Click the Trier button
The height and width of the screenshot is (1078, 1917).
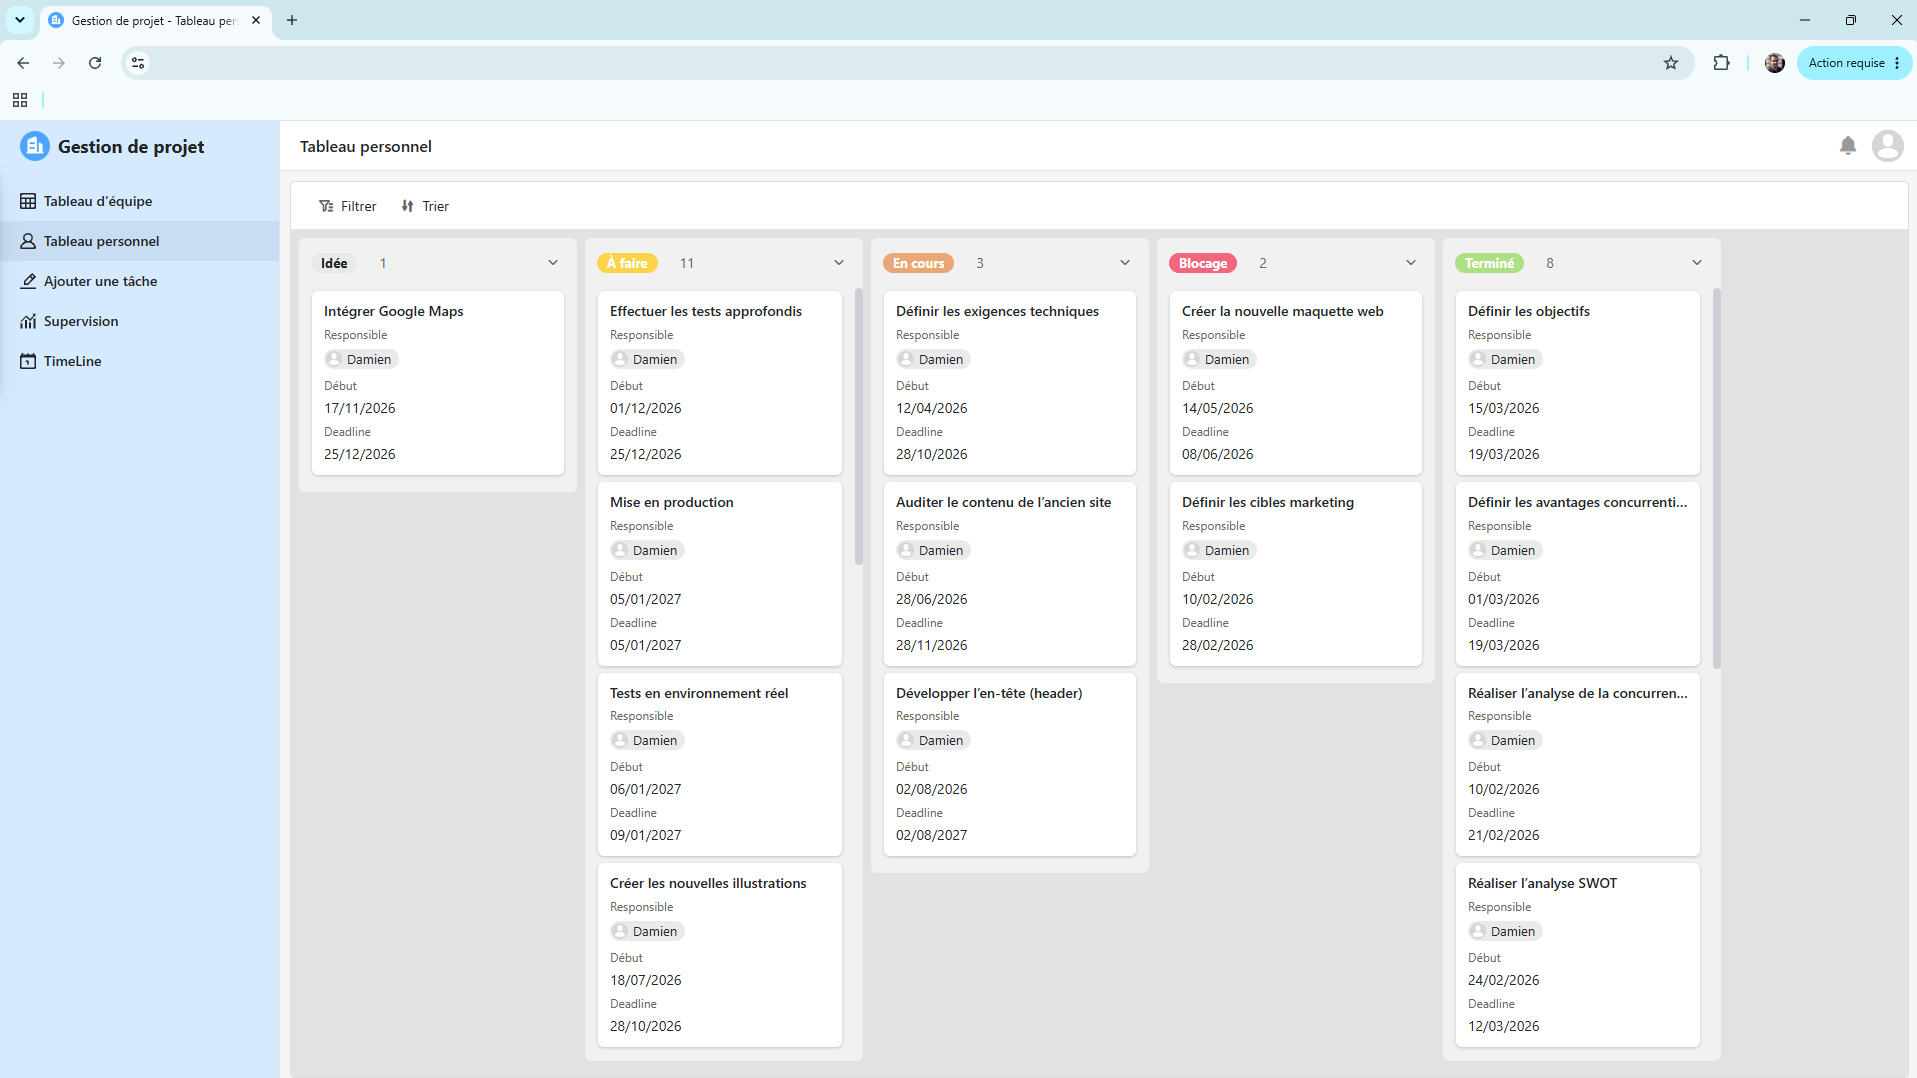(x=425, y=206)
